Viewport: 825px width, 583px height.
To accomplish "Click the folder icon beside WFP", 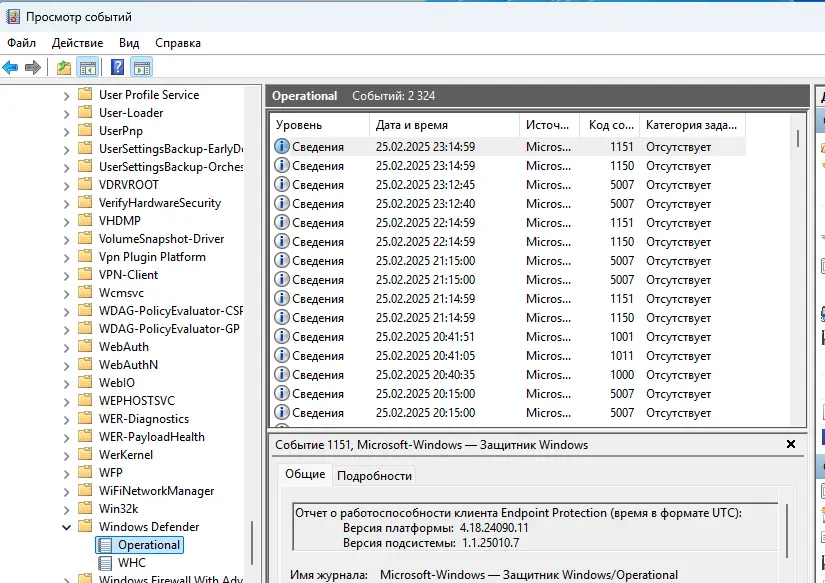I will (x=85, y=473).
